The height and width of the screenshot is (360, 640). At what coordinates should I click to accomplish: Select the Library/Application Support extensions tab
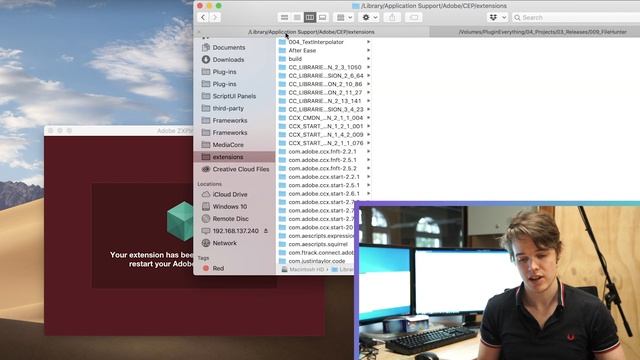(x=311, y=32)
